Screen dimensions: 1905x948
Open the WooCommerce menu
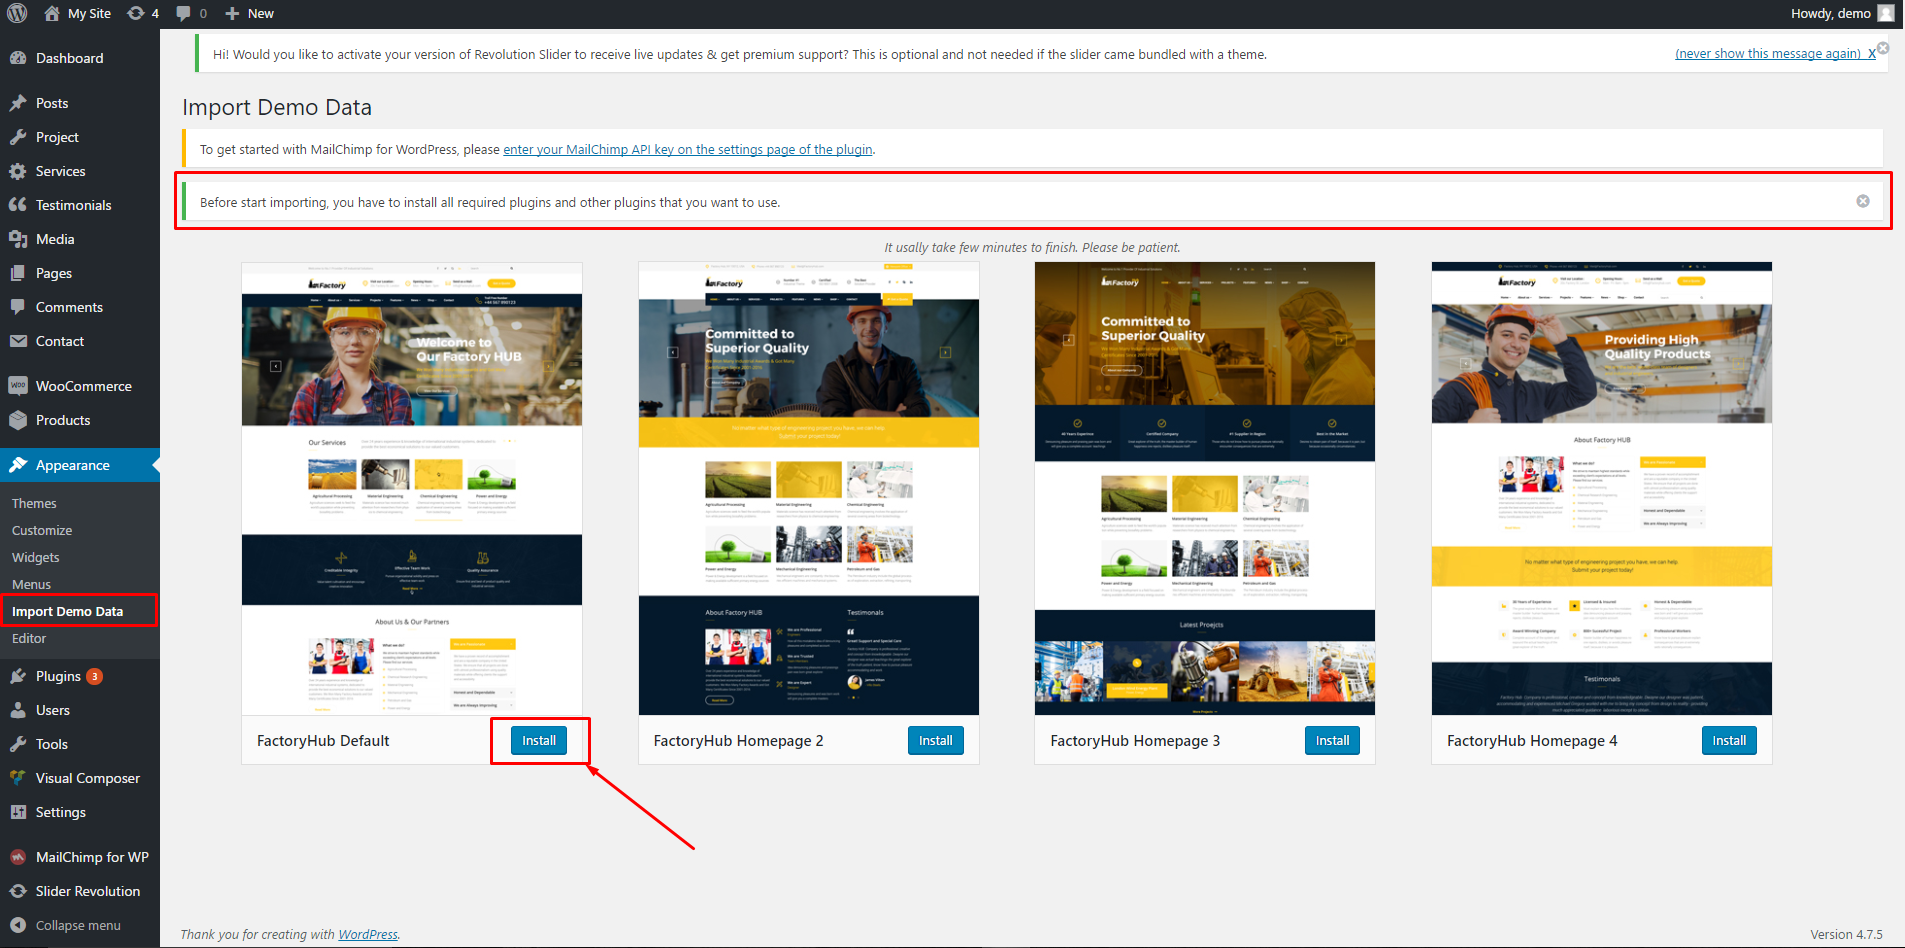pos(83,386)
